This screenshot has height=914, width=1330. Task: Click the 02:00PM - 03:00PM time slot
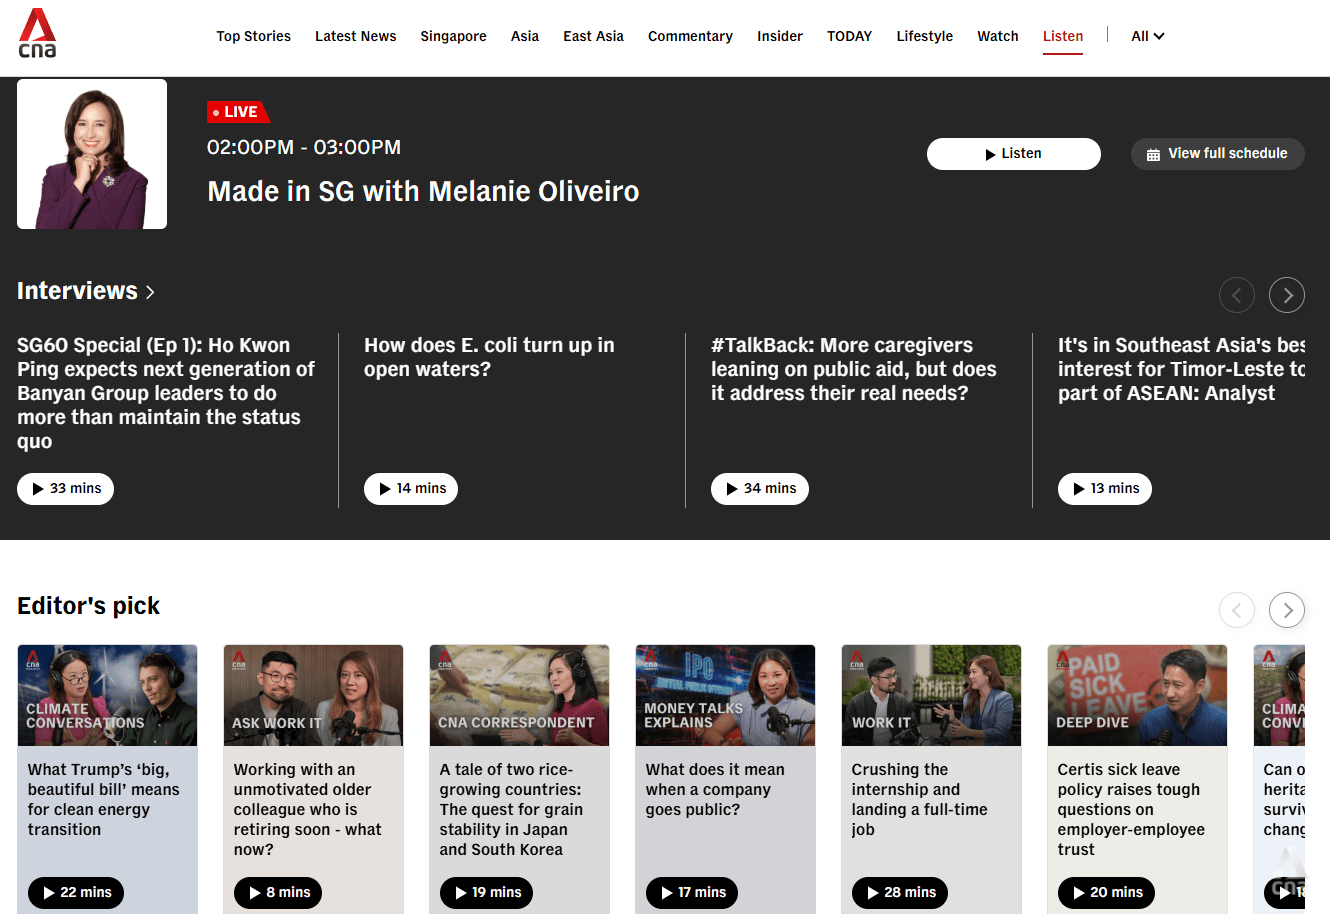click(304, 147)
